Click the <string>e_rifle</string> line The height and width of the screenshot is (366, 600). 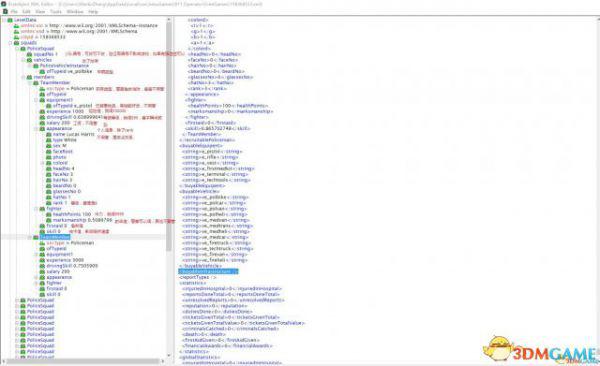point(210,157)
